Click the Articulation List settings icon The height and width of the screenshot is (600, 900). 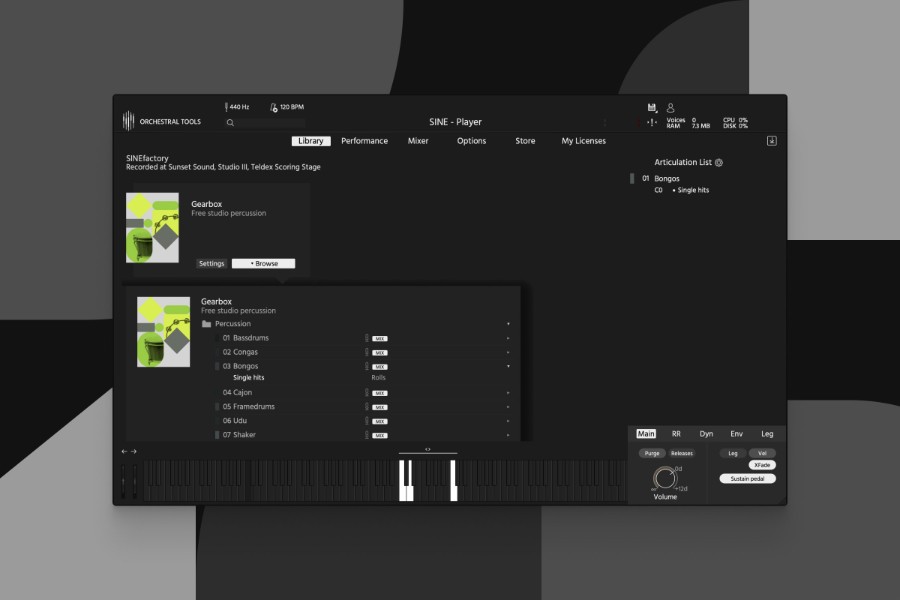(719, 162)
